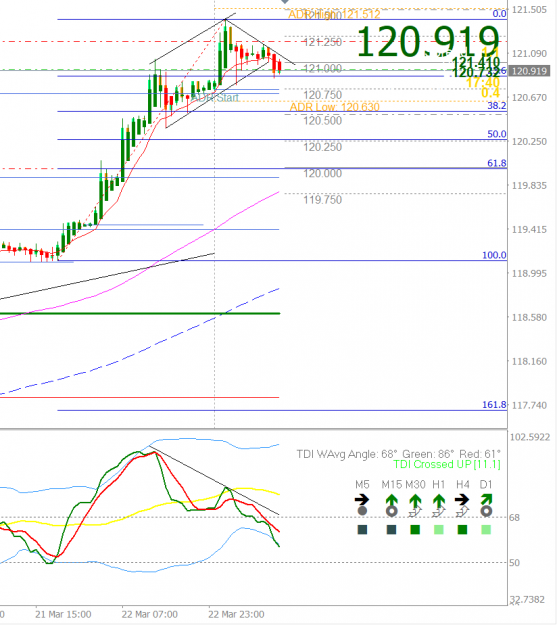Click the M5 sideways trend arrow
Image resolution: width=557 pixels, height=625 pixels.
coord(362,499)
